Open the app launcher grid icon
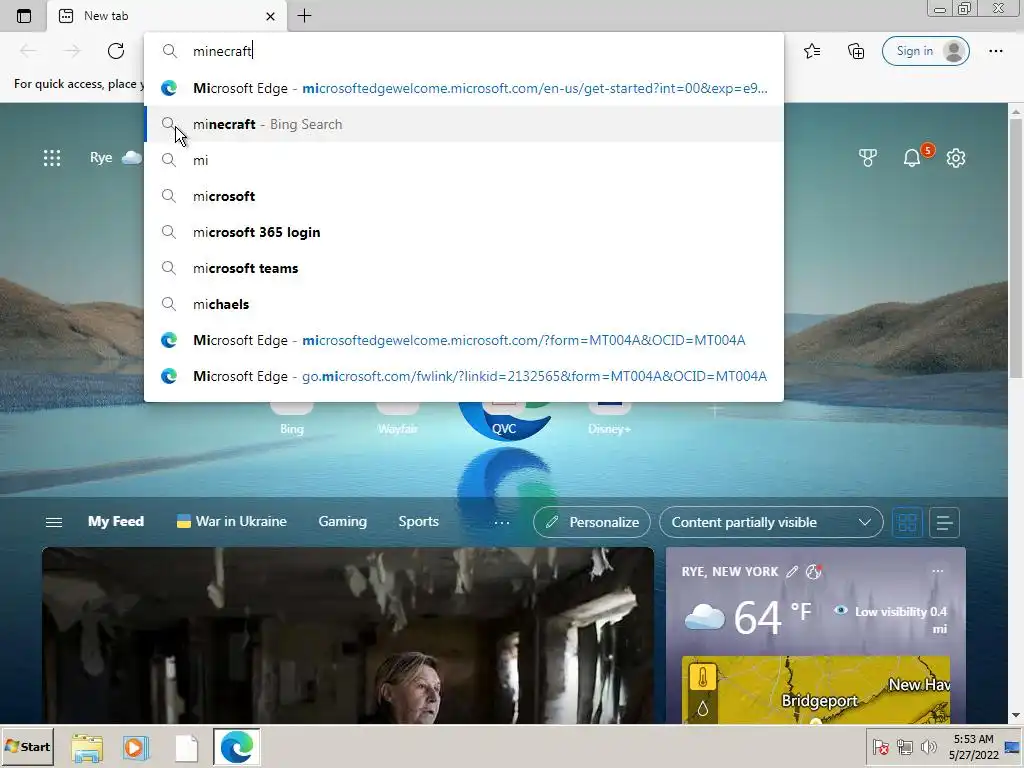Image resolution: width=1024 pixels, height=768 pixels. pyautogui.click(x=52, y=158)
